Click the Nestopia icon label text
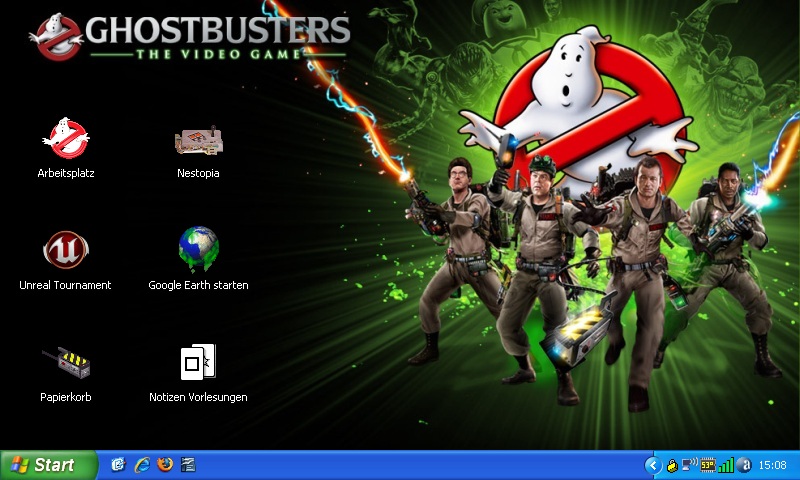800x480 pixels. point(198,173)
